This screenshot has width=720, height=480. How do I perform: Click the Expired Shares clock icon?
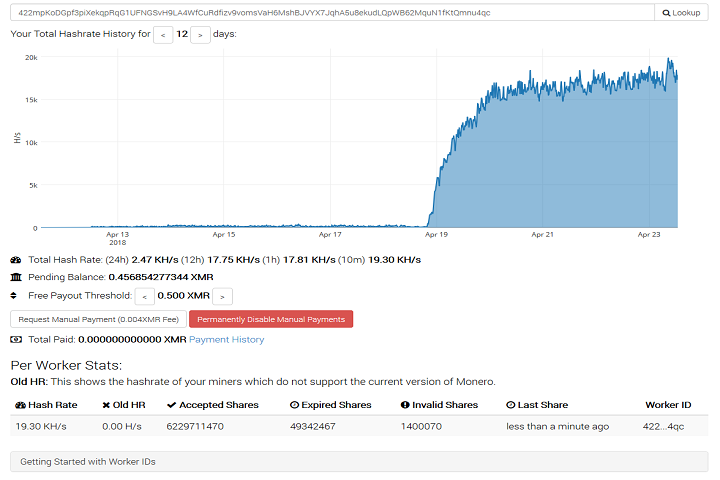point(294,405)
